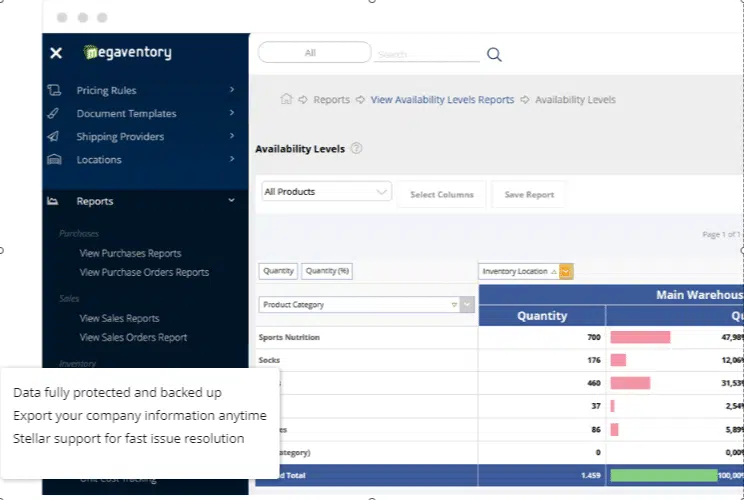
Task: Click the Quantity field button
Action: 278,271
